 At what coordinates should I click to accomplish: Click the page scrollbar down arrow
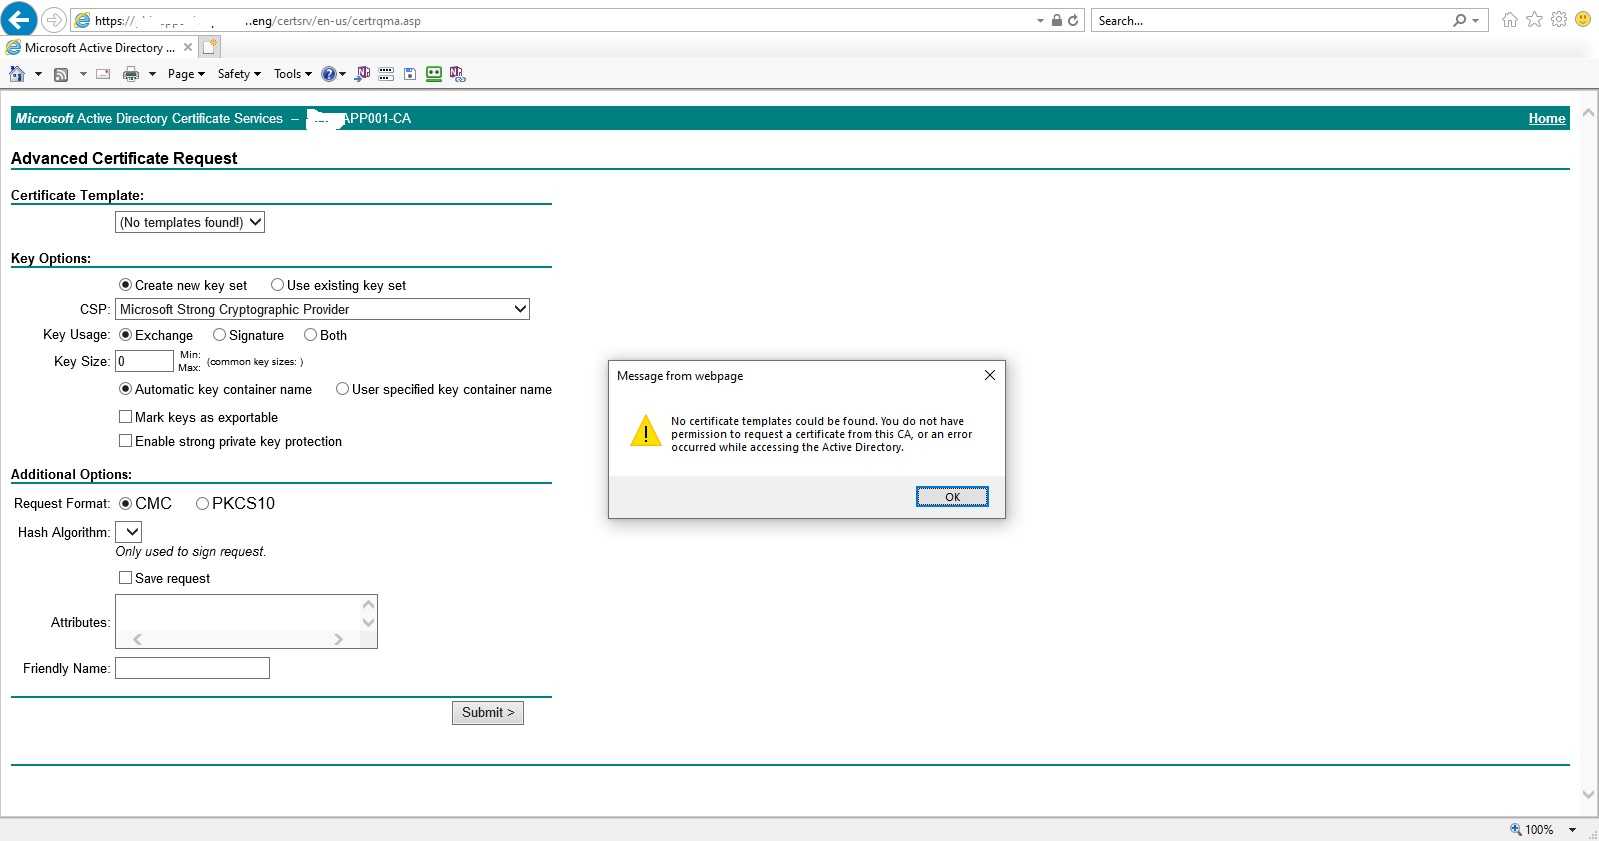coord(1588,795)
